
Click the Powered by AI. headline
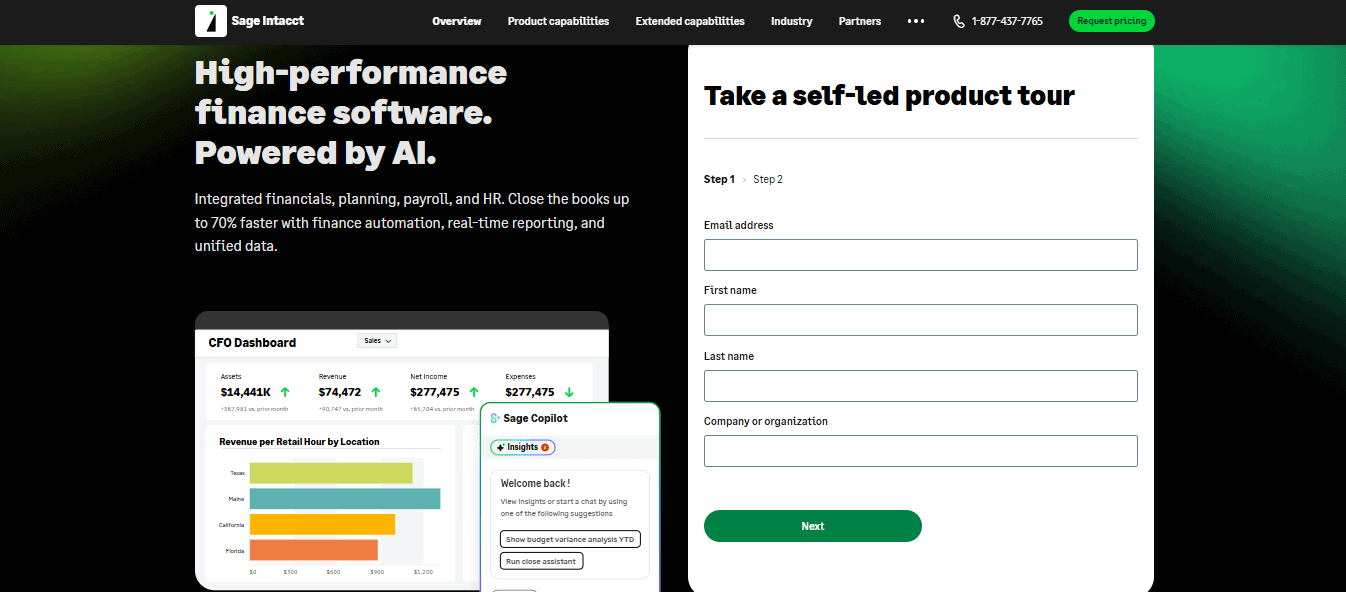(x=316, y=153)
